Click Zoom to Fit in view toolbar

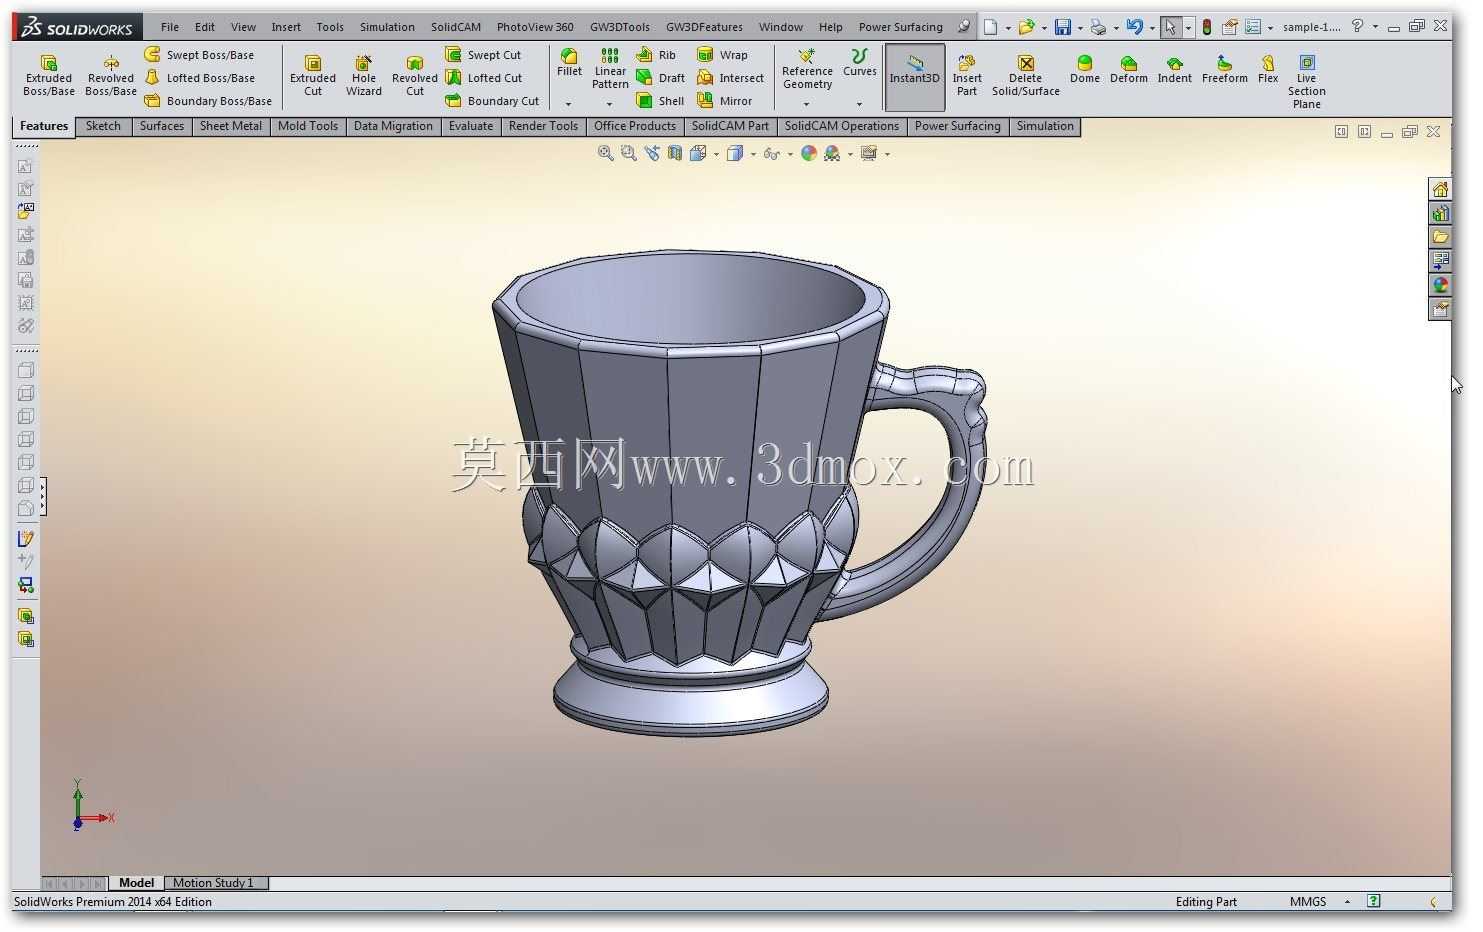(605, 153)
